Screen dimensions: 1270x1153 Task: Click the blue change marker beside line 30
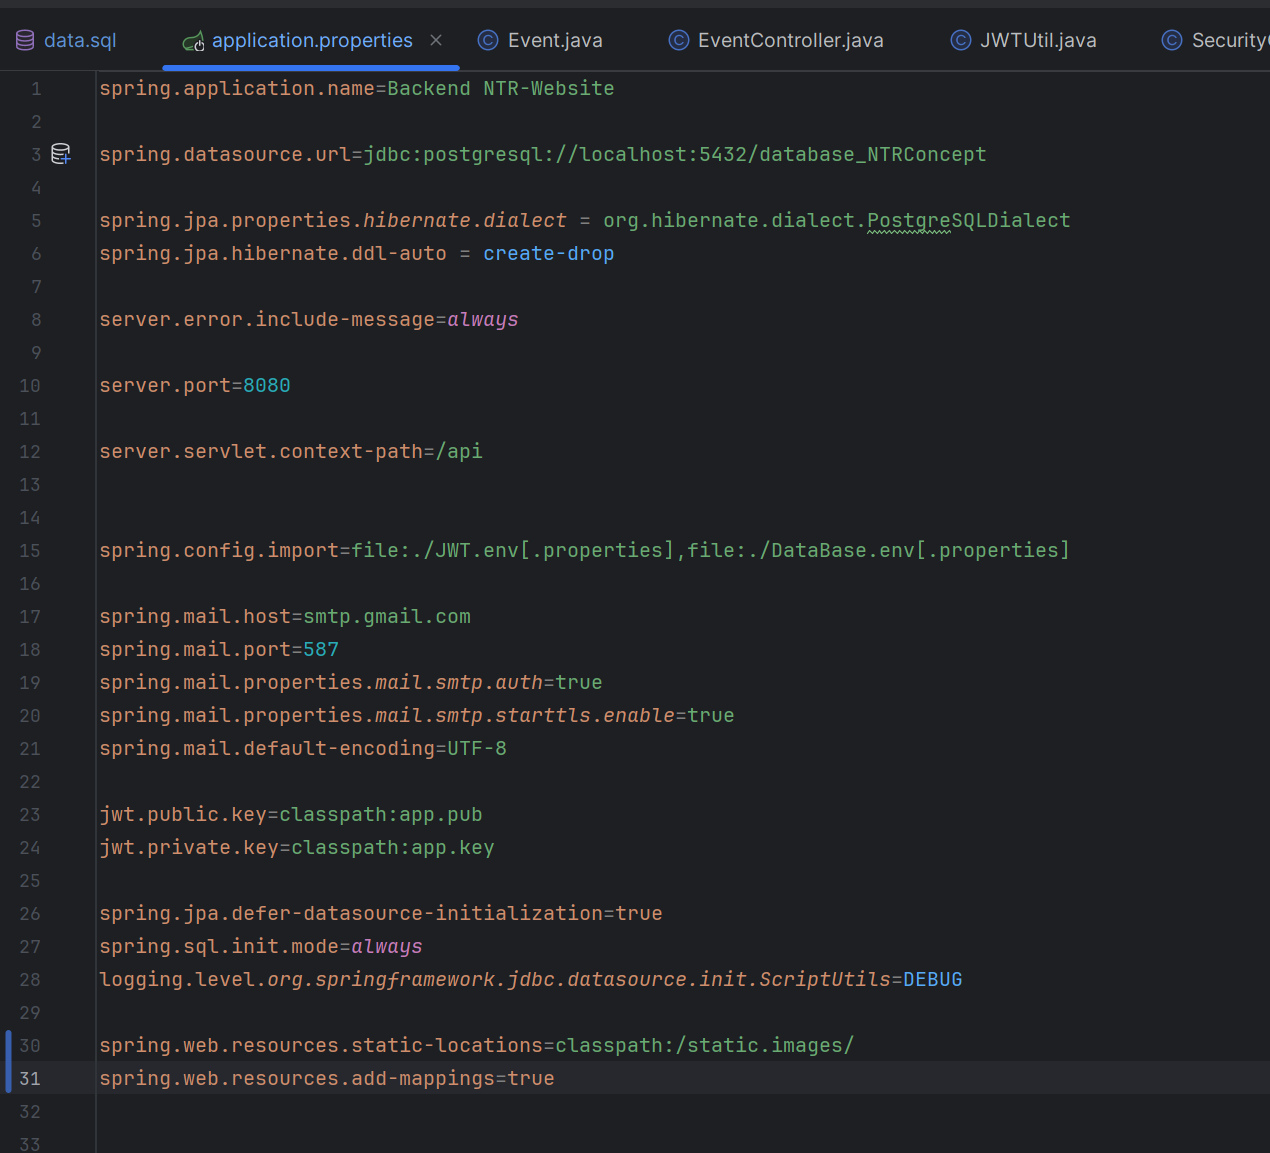(x=9, y=1045)
